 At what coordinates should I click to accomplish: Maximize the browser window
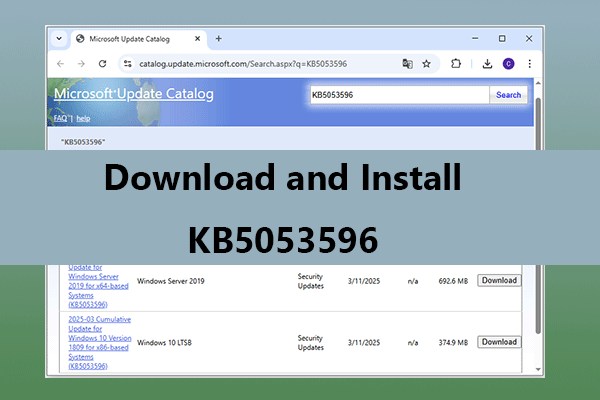pyautogui.click(x=502, y=38)
